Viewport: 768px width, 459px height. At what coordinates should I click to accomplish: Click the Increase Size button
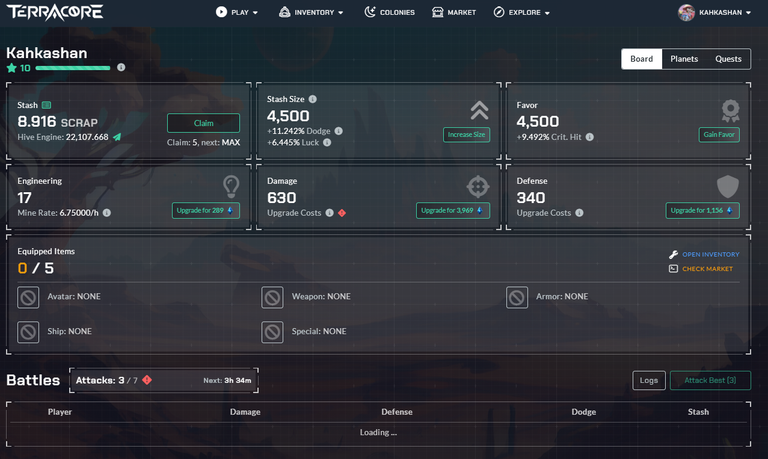466,135
